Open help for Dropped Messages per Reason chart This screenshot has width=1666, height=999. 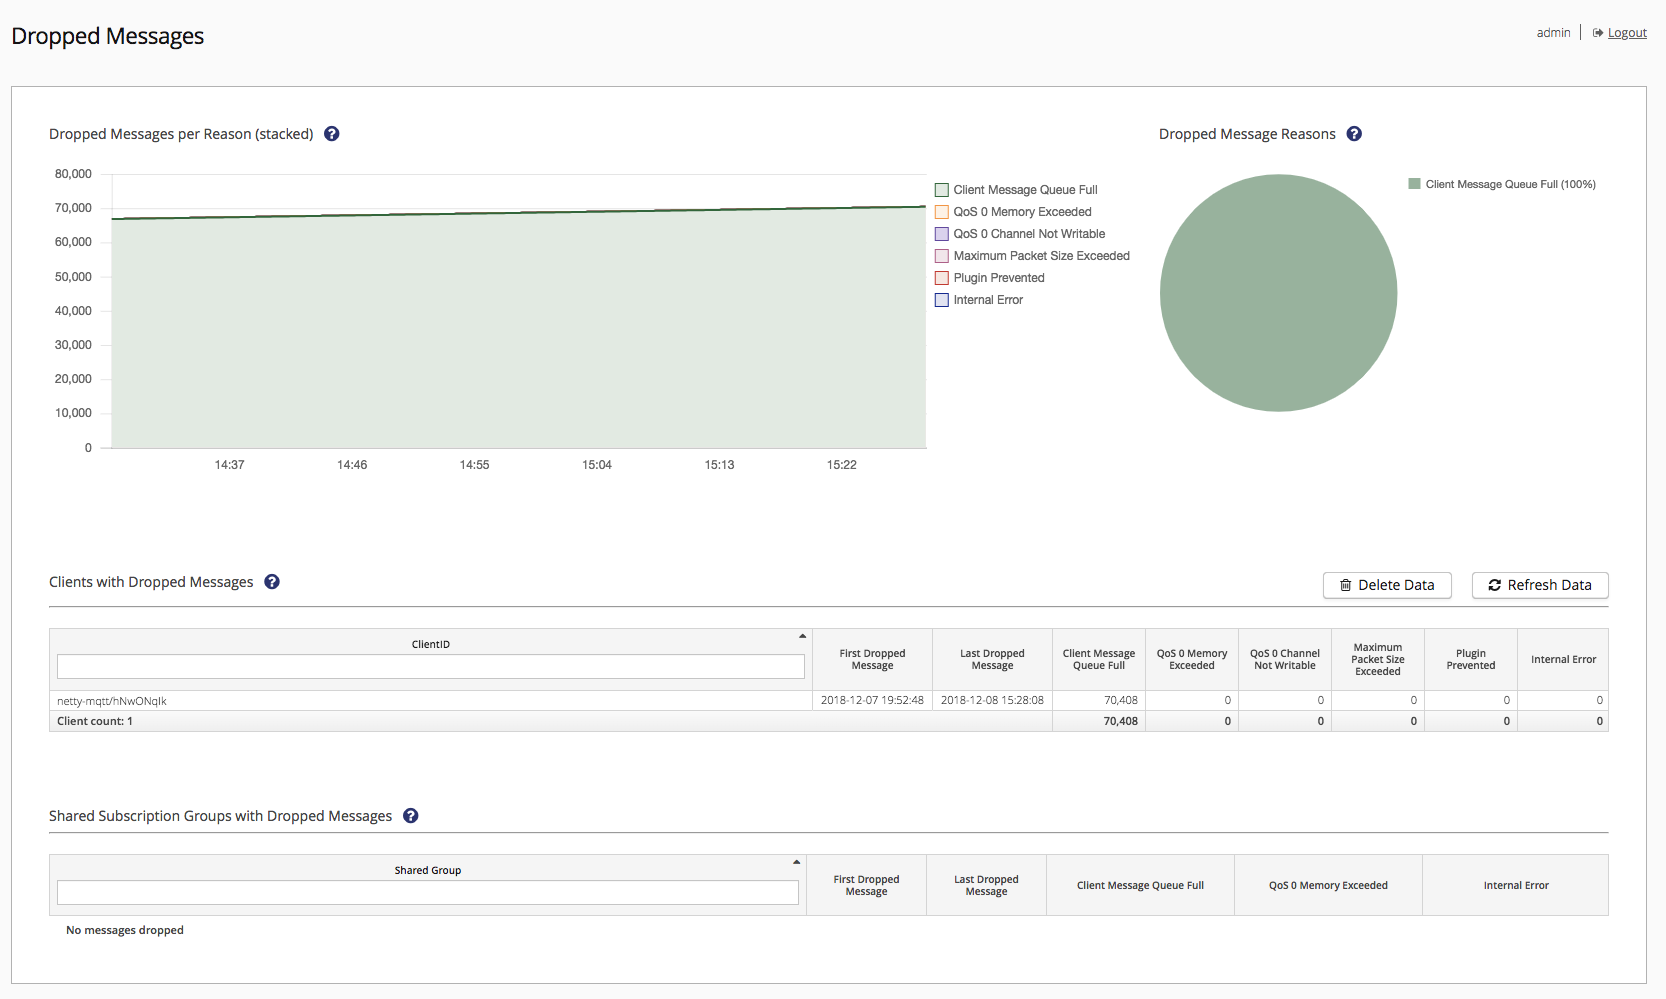332,134
